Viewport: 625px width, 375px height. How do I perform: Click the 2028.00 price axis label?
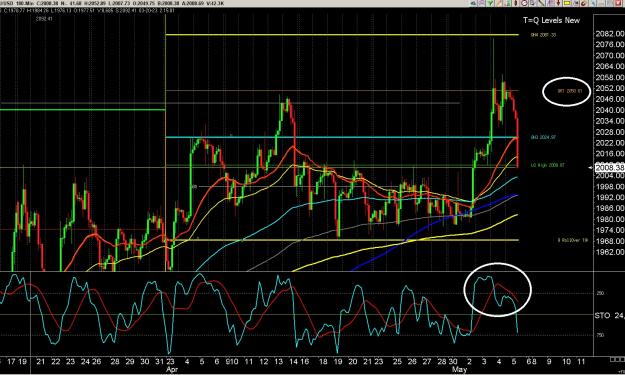610,132
